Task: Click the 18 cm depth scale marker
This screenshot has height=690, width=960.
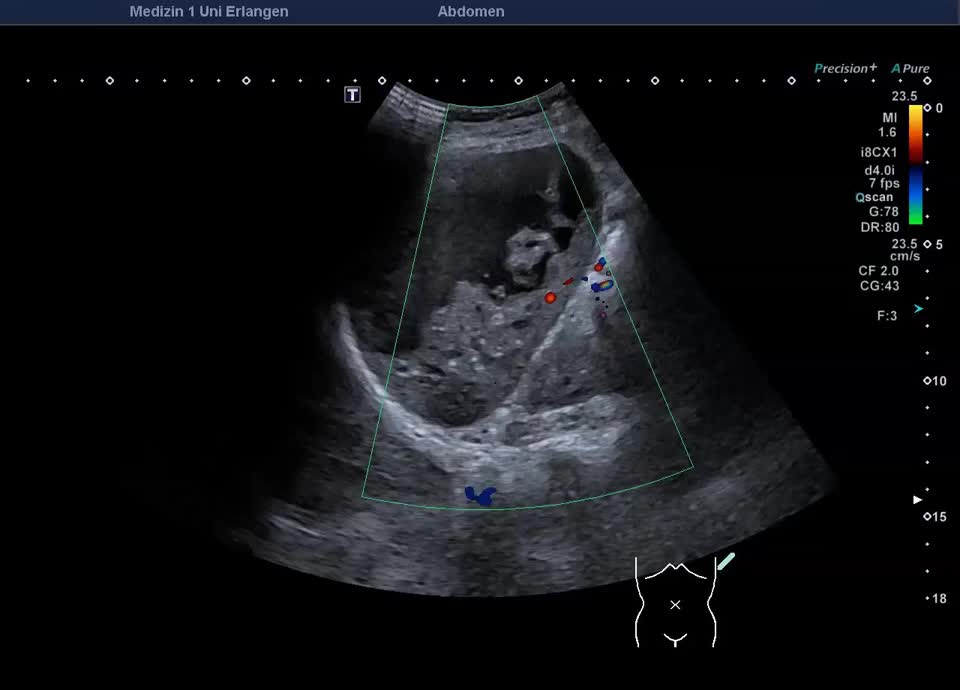Action: pyautogui.click(x=937, y=598)
